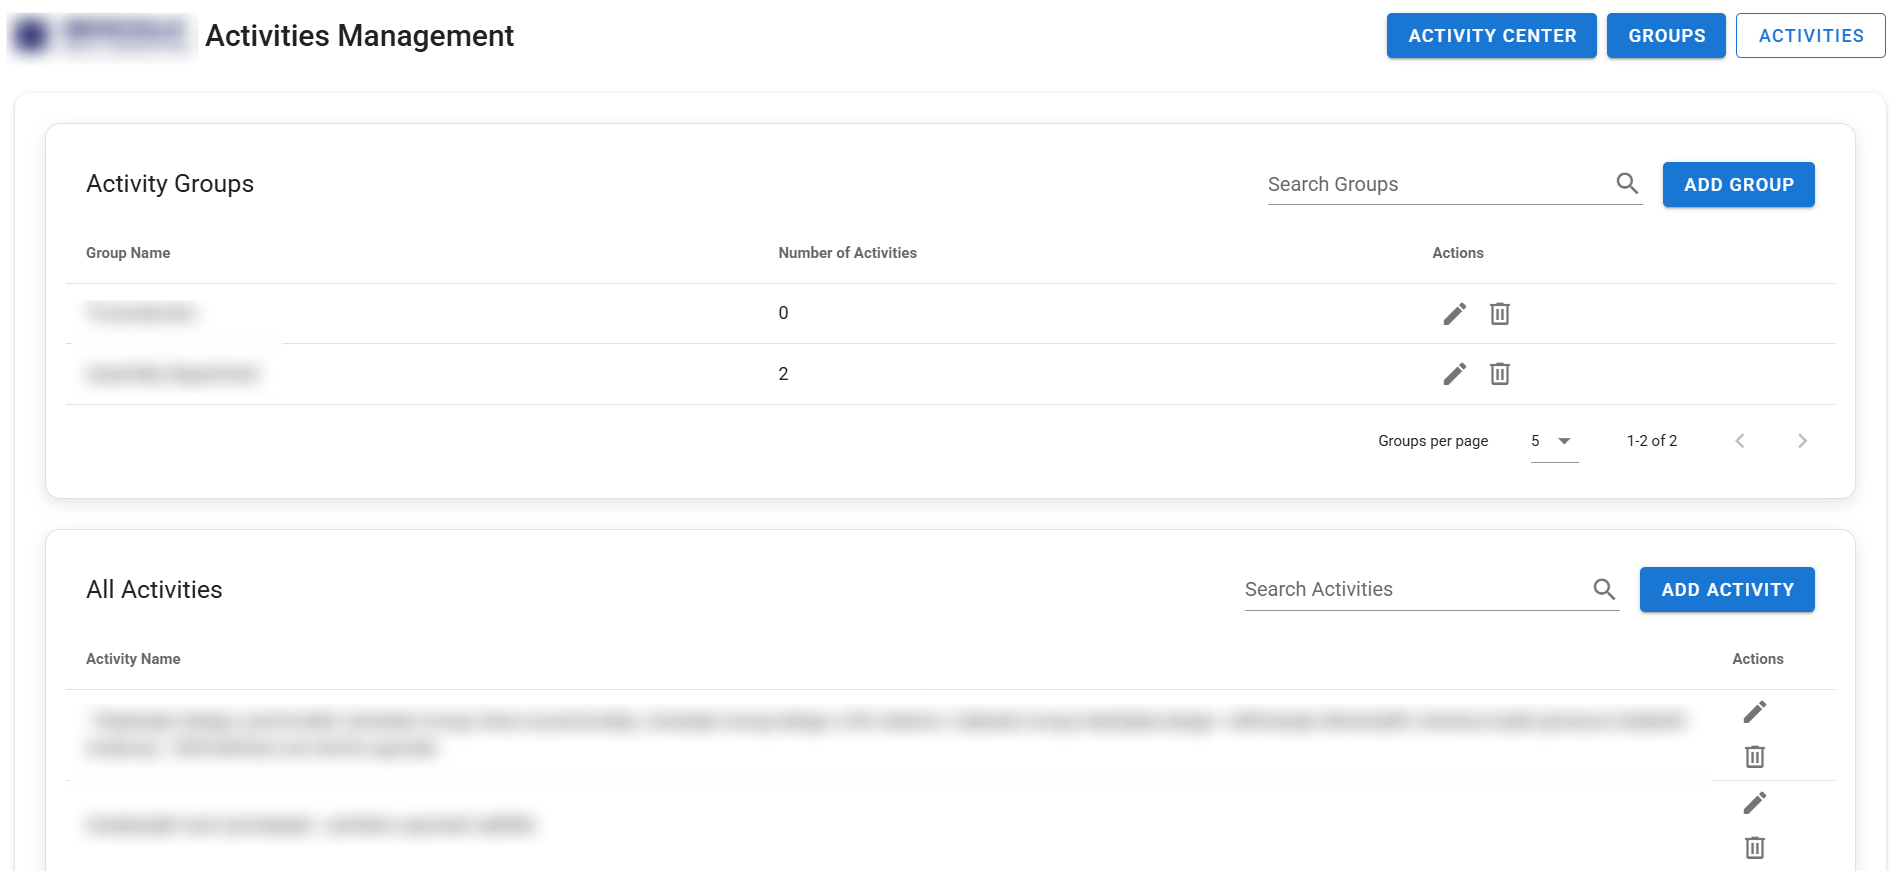Click the company logo in the header
Screen dimensions: 1900x871
pos(100,35)
